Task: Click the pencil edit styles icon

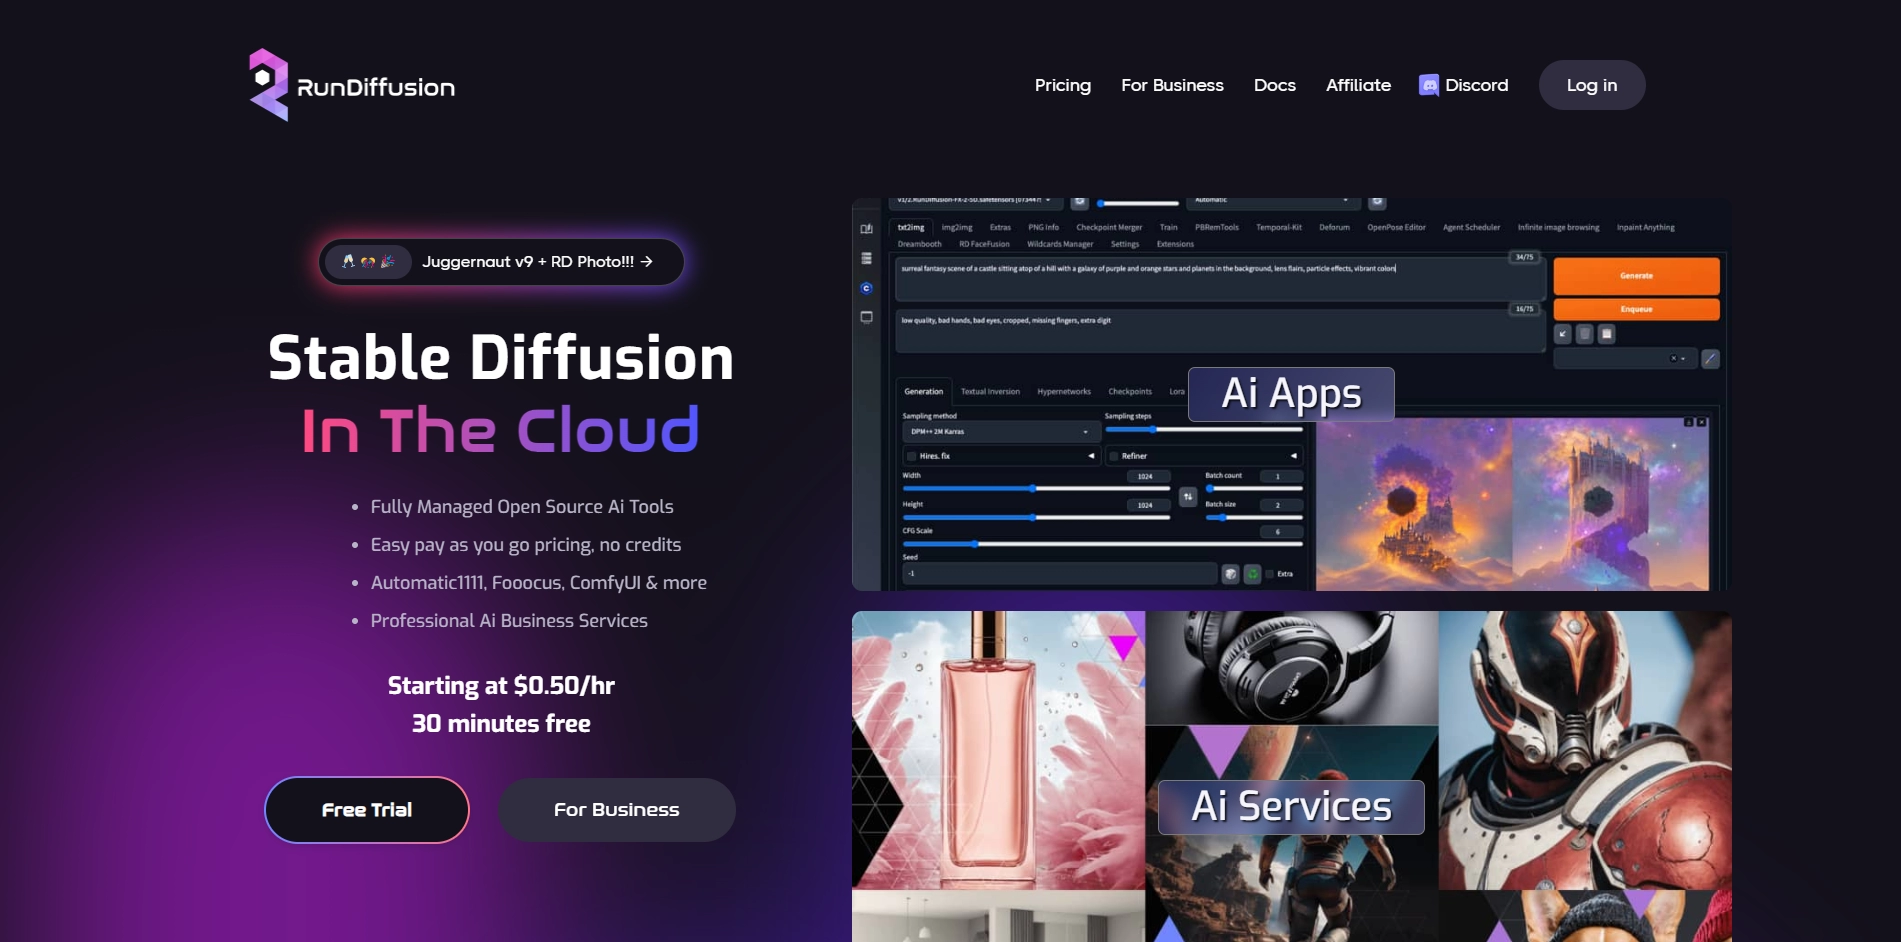Action: coord(1711,358)
